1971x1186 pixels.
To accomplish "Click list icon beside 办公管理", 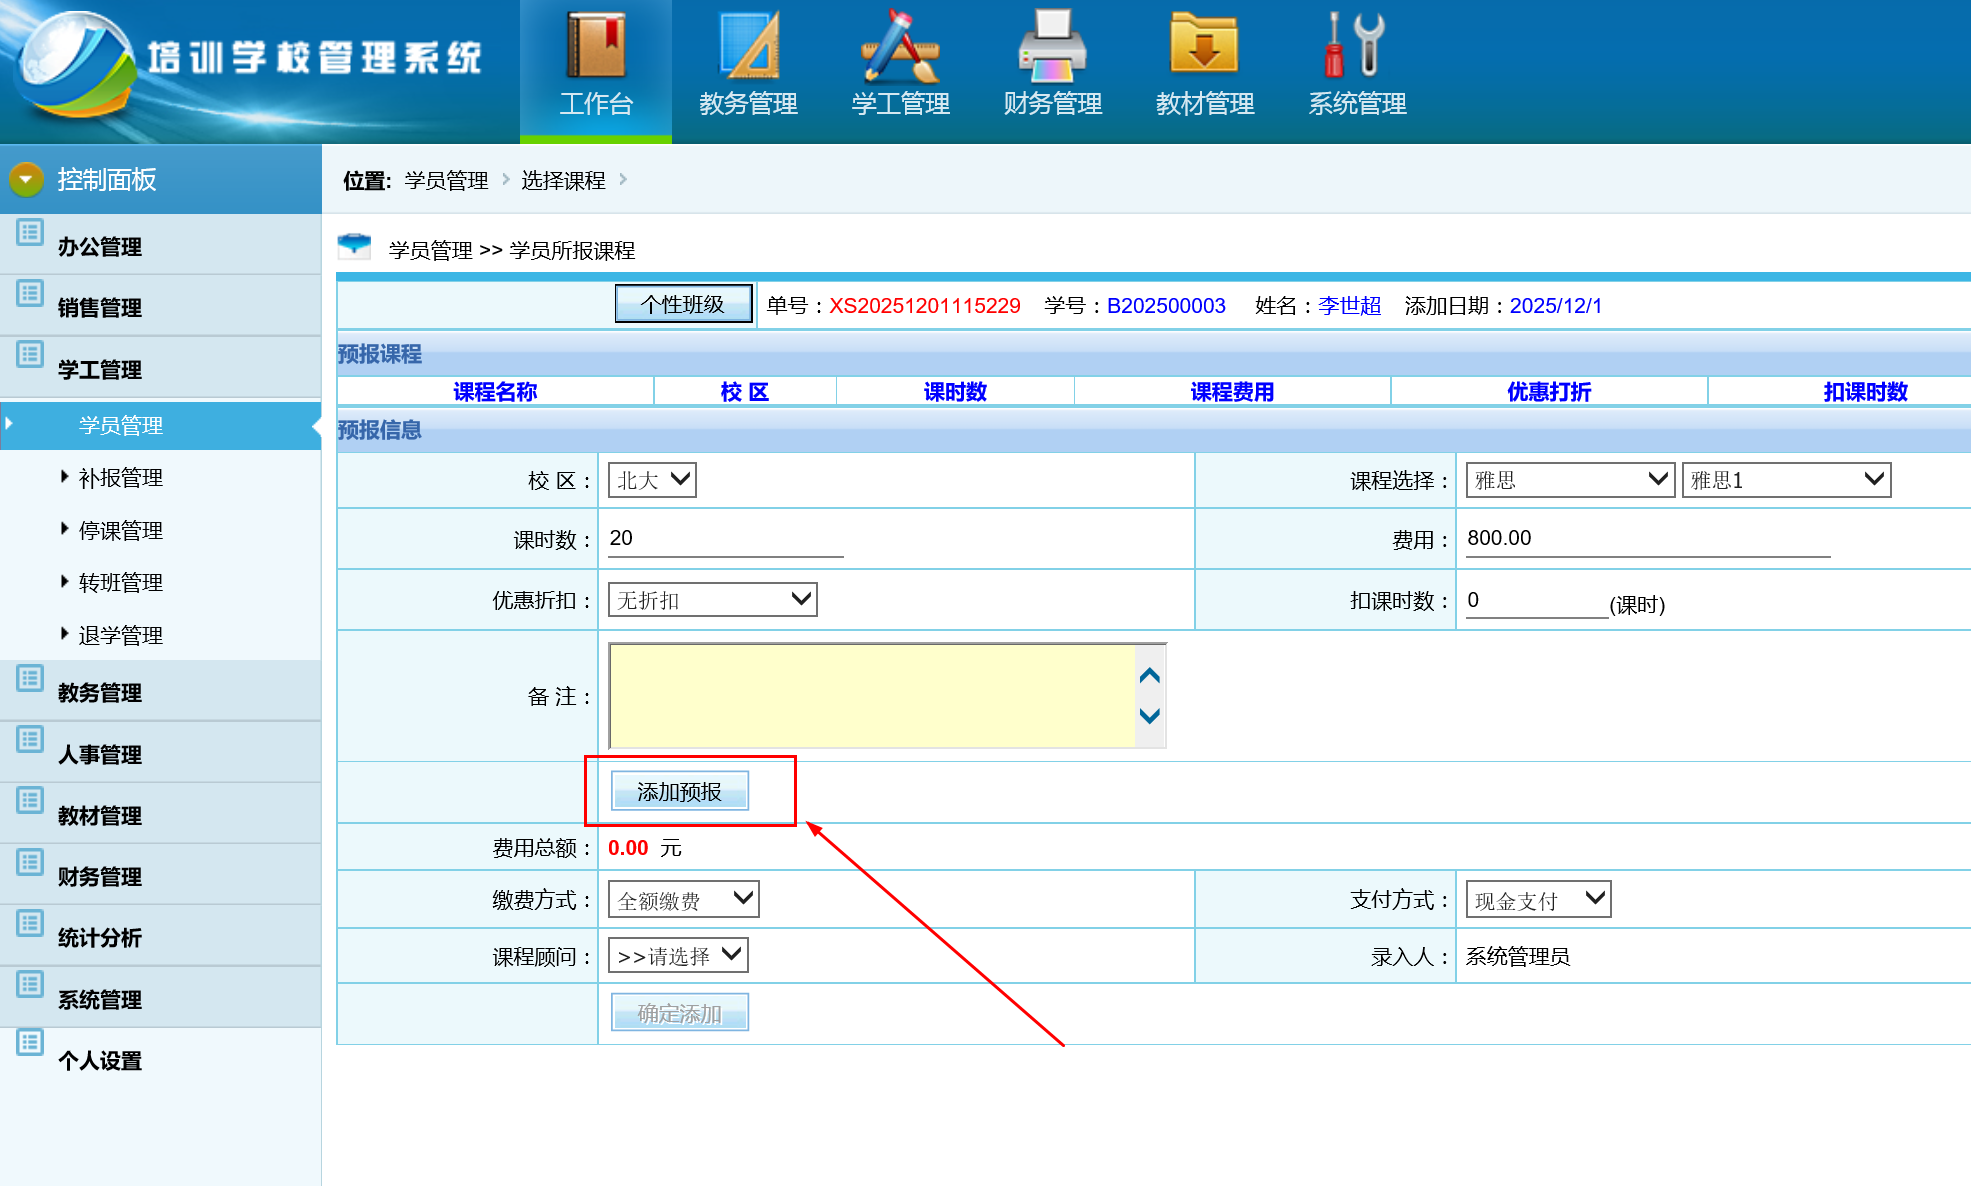I will 30,232.
